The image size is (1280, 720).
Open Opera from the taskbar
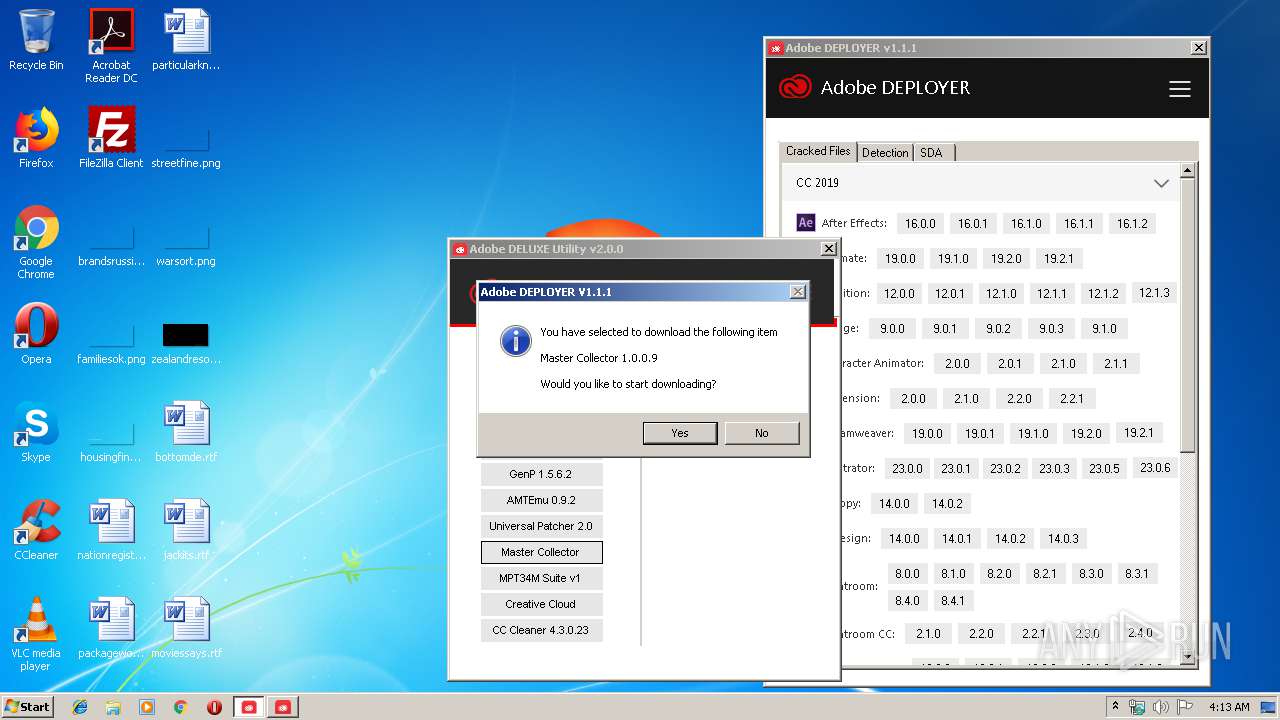(214, 707)
